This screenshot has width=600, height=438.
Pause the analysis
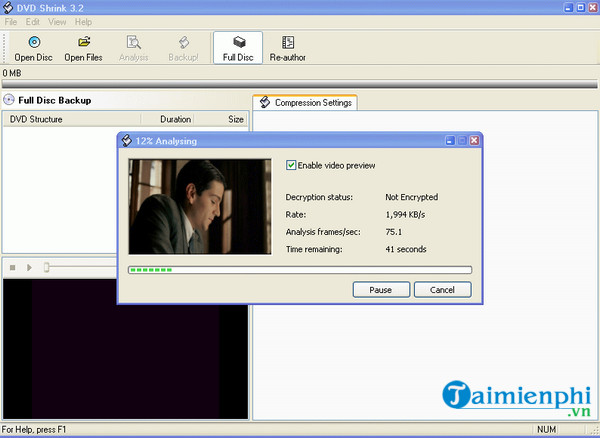pos(381,290)
